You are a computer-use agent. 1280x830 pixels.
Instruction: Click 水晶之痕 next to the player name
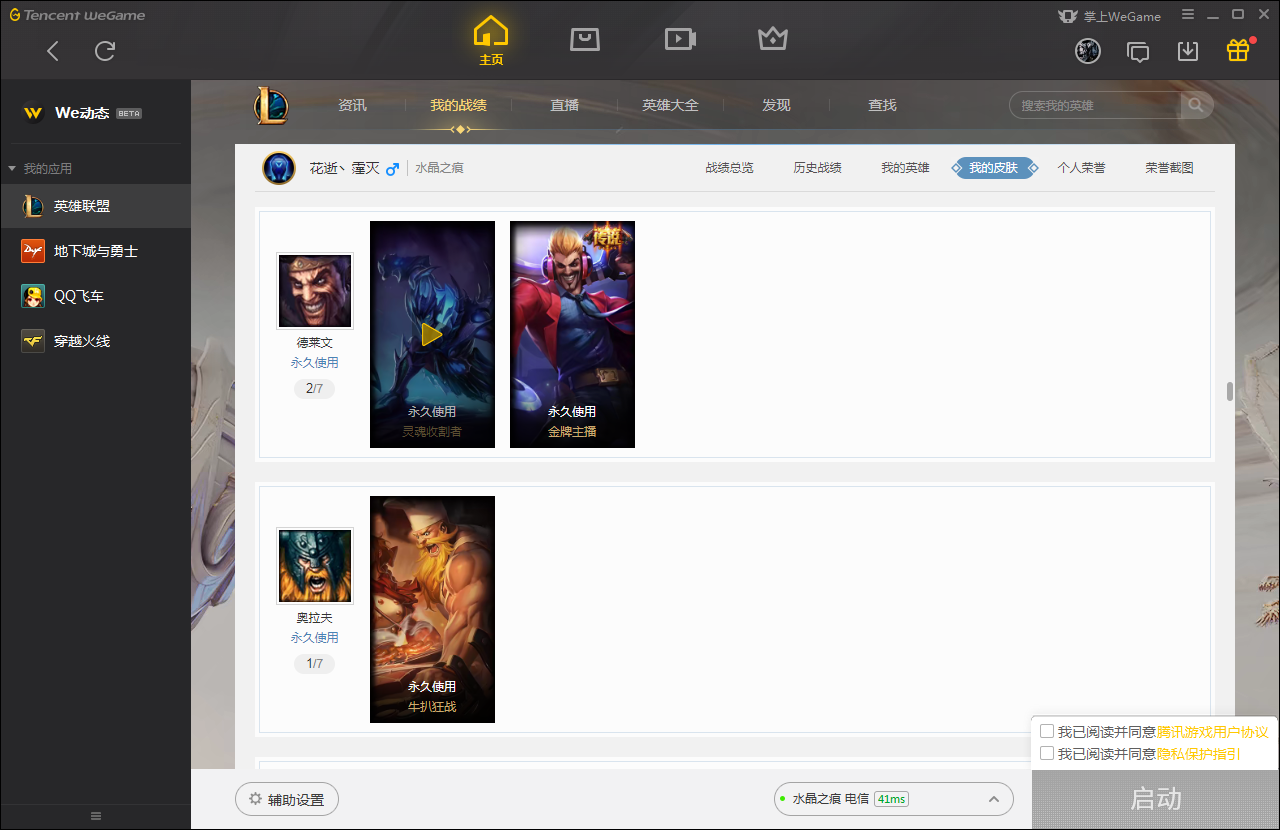(440, 168)
